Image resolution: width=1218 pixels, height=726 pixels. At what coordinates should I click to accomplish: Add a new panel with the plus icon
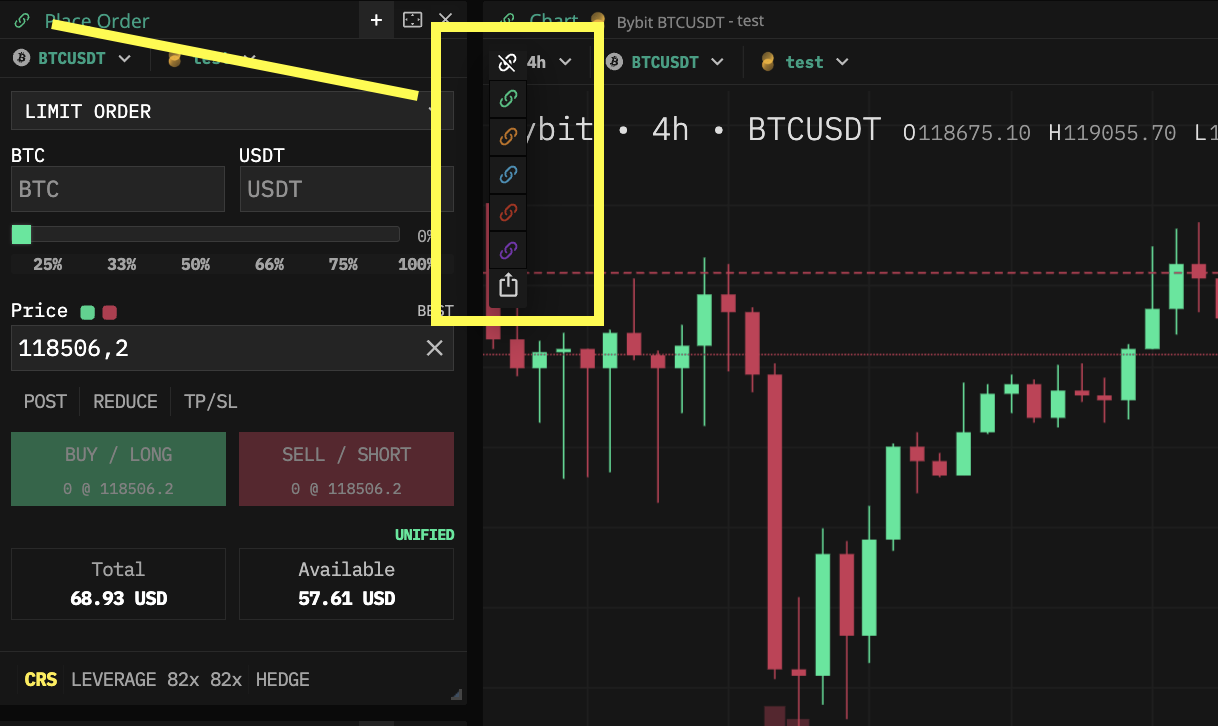376,20
